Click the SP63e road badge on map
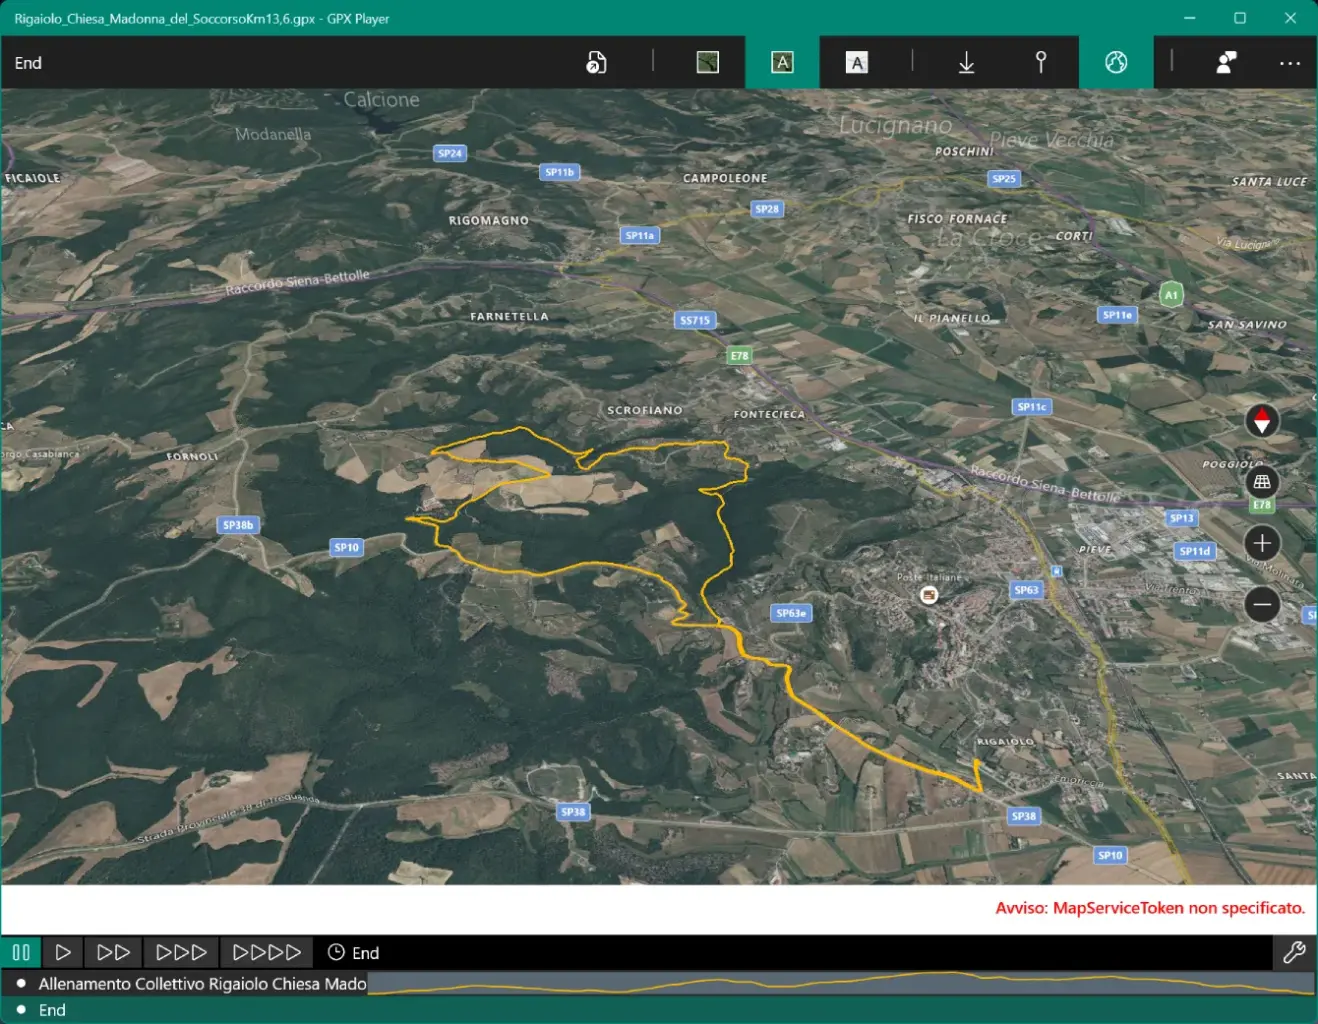 pos(791,613)
